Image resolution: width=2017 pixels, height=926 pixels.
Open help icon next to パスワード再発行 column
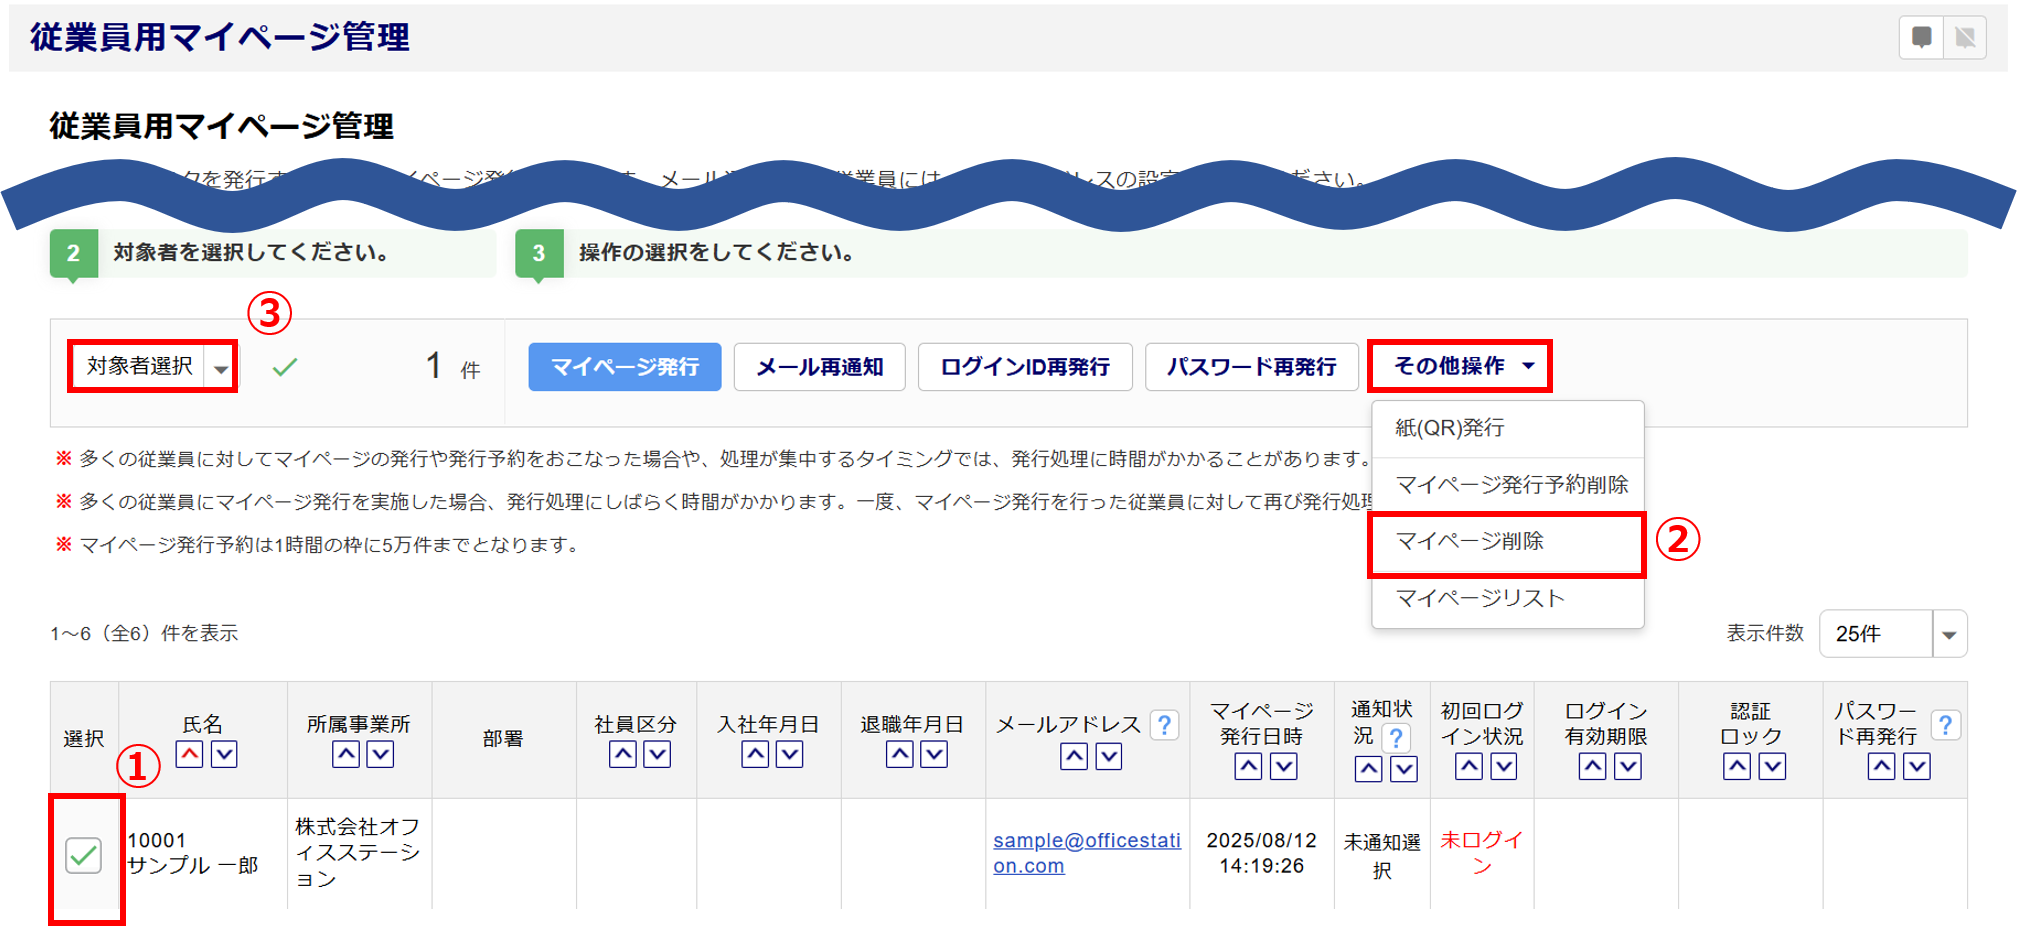tap(1945, 725)
